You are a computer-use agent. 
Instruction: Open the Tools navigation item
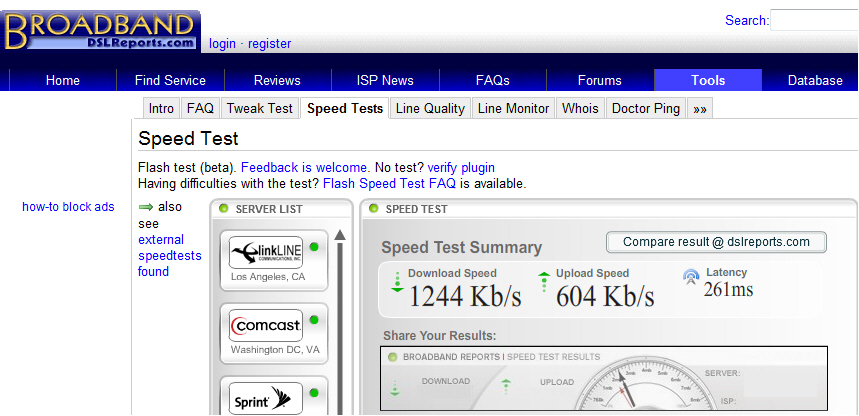708,81
